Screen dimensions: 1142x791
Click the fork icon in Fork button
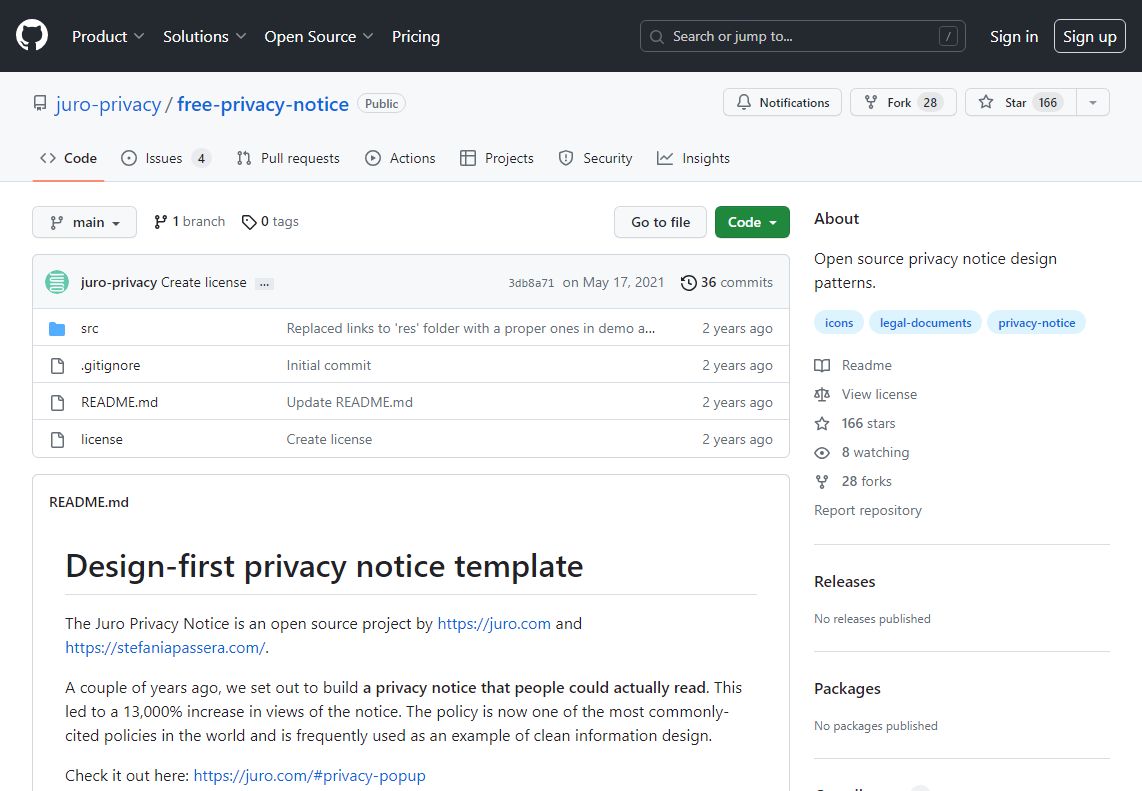pyautogui.click(x=870, y=102)
